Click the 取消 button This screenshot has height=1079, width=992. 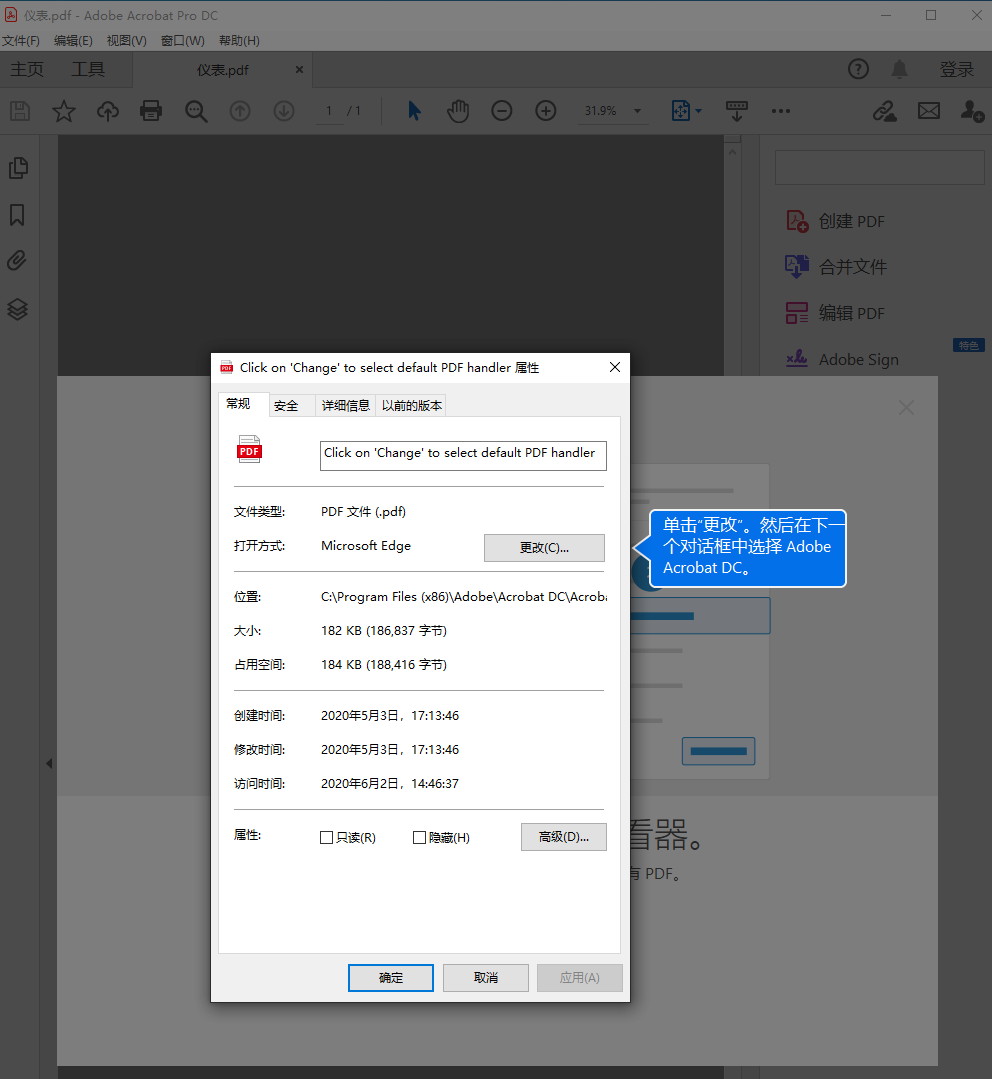pos(486,978)
